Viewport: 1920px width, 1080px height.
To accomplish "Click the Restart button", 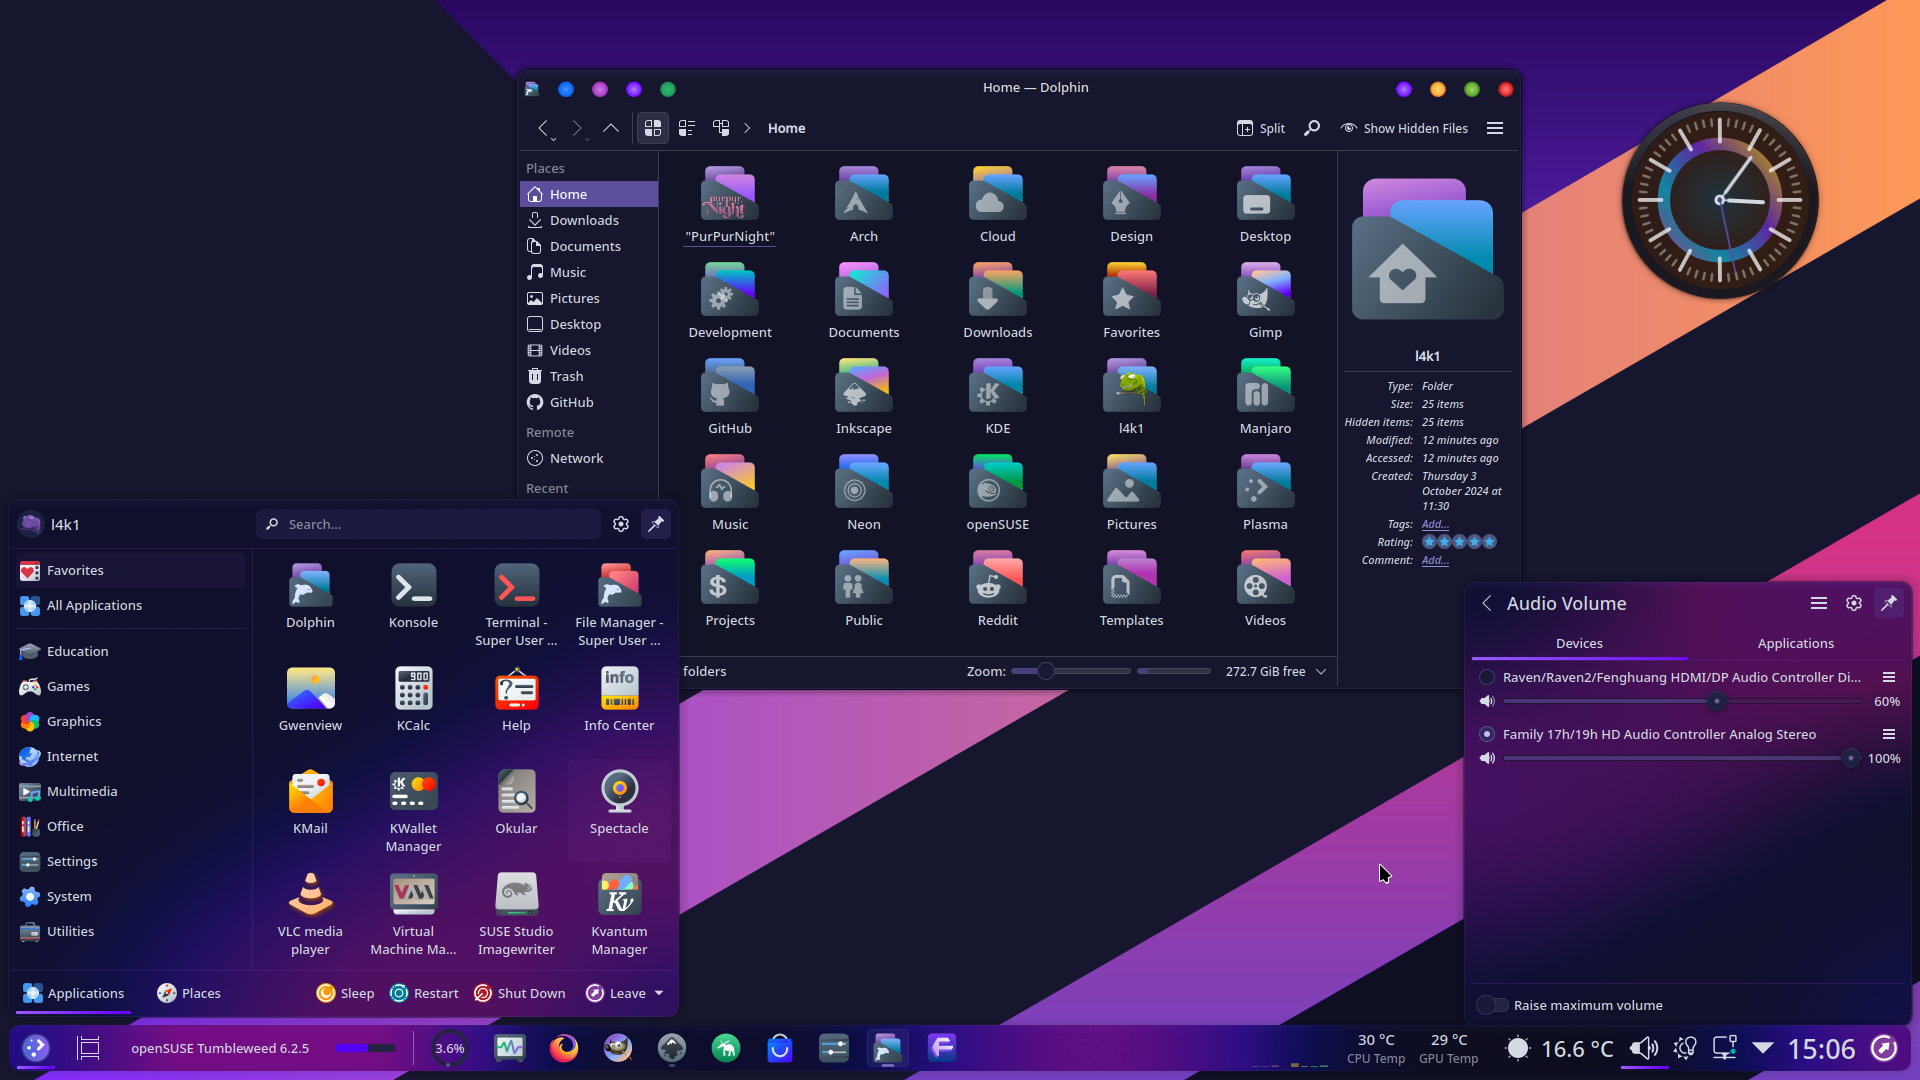I will click(425, 993).
